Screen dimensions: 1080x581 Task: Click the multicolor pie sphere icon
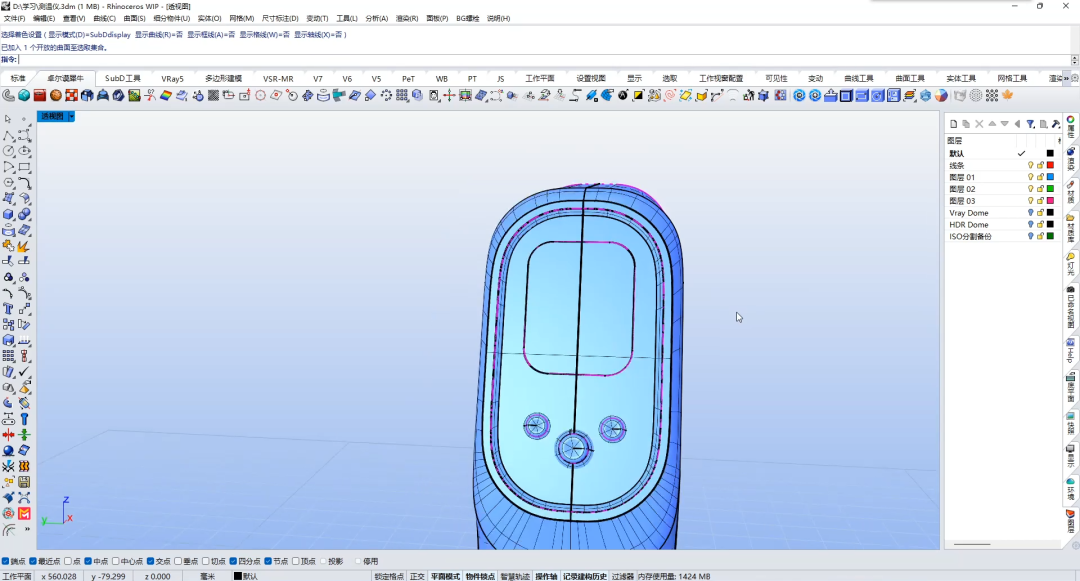tap(941, 96)
